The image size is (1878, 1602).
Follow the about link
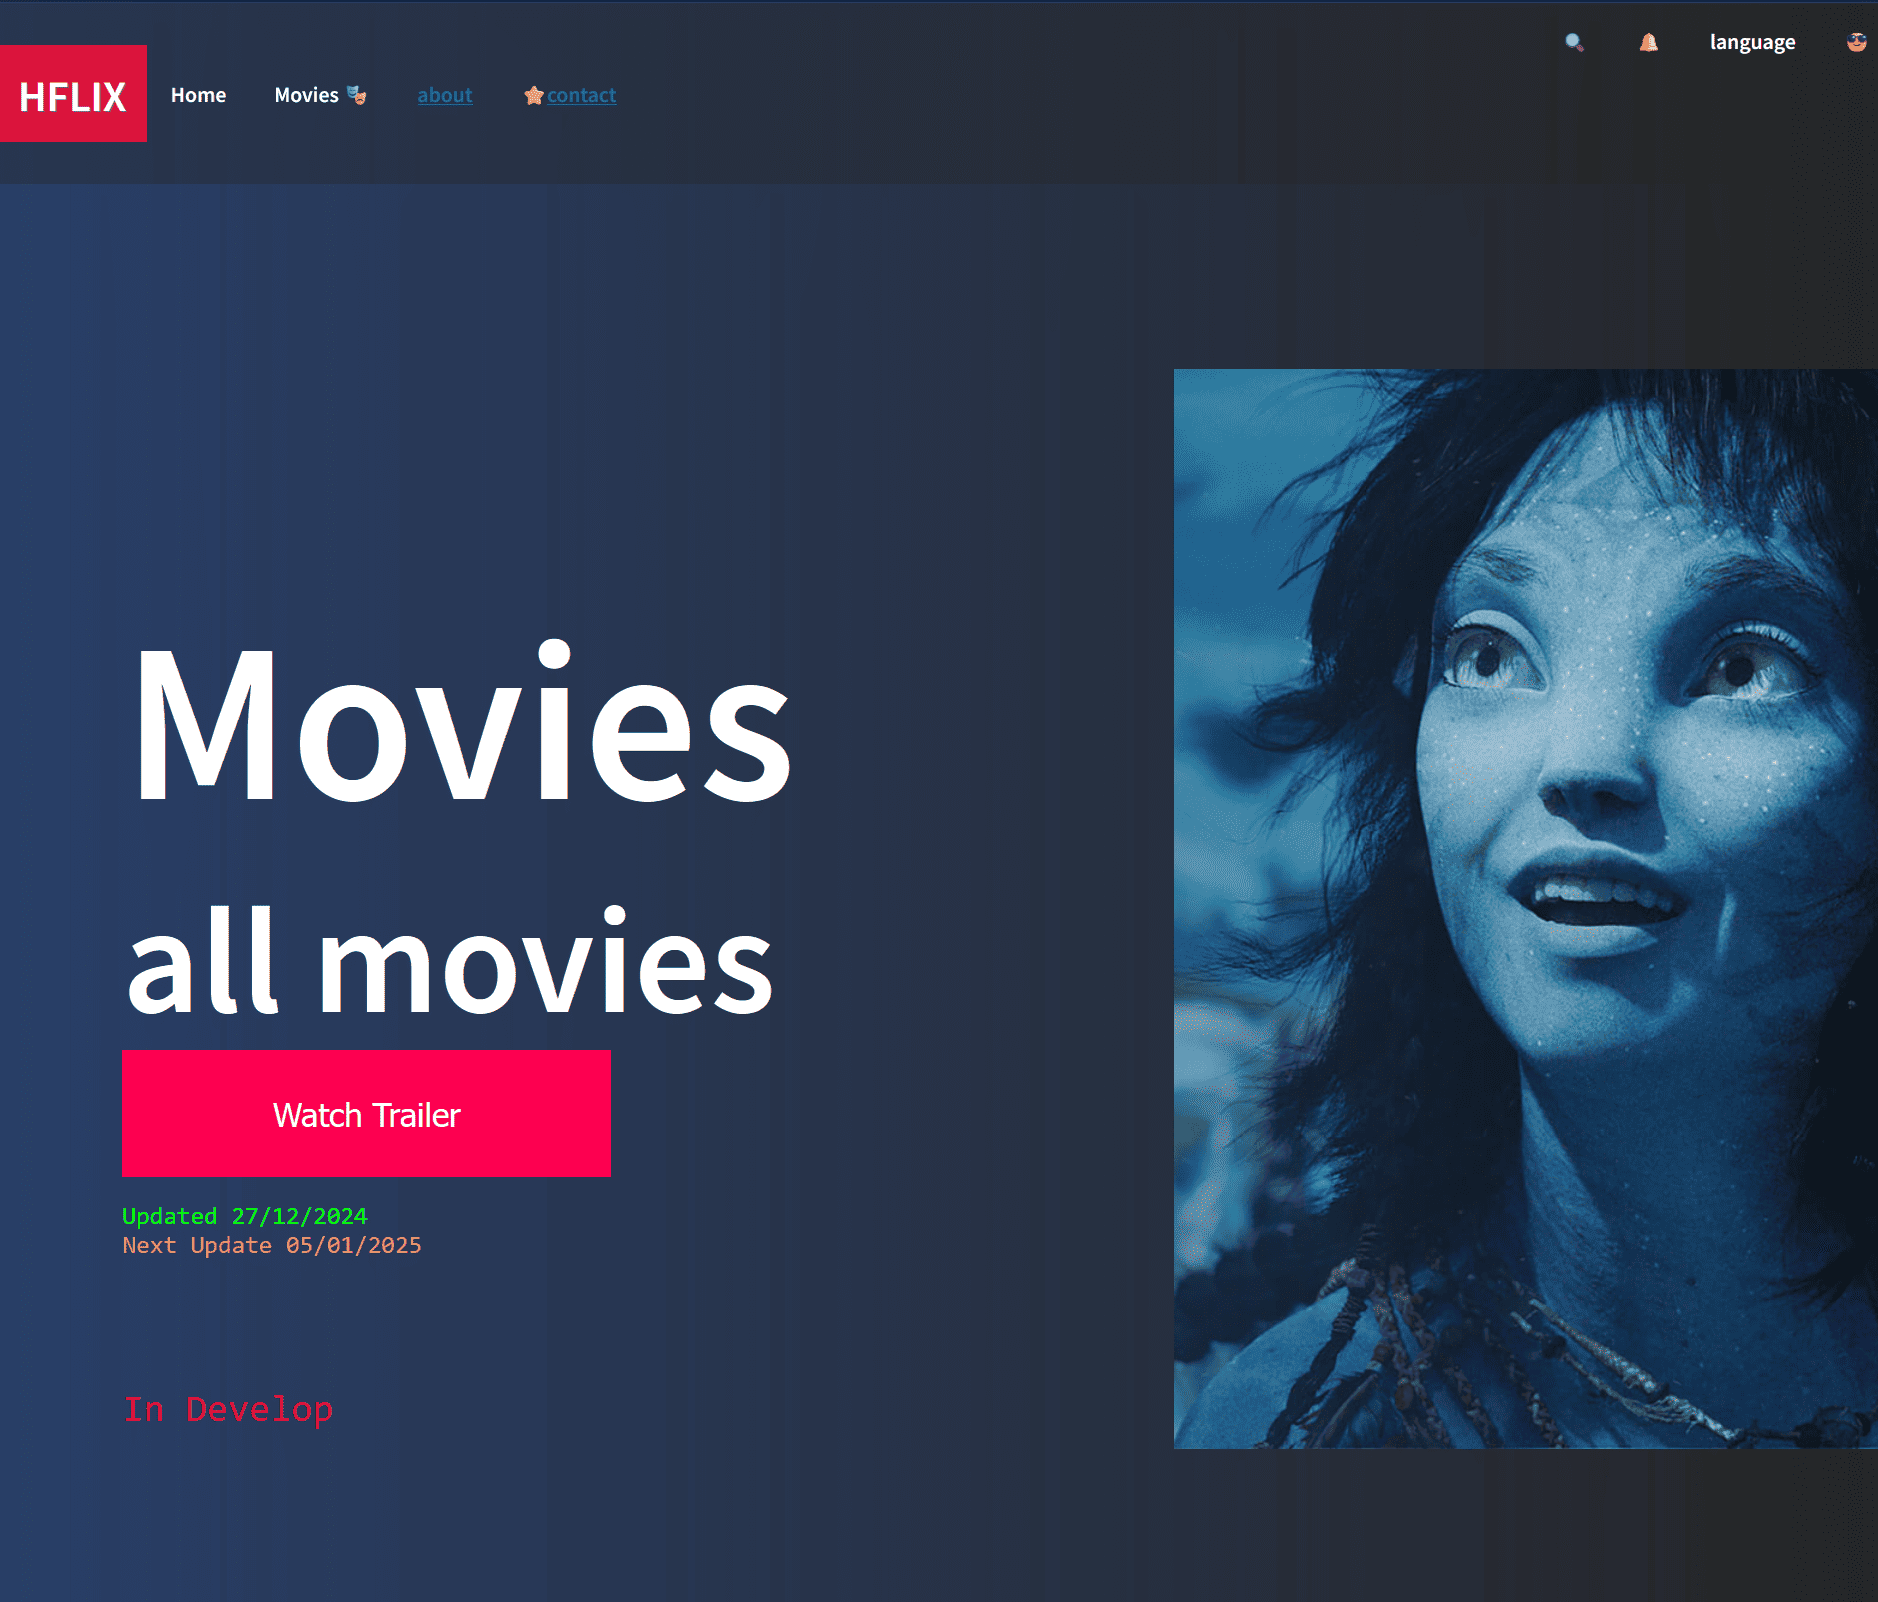coord(445,95)
